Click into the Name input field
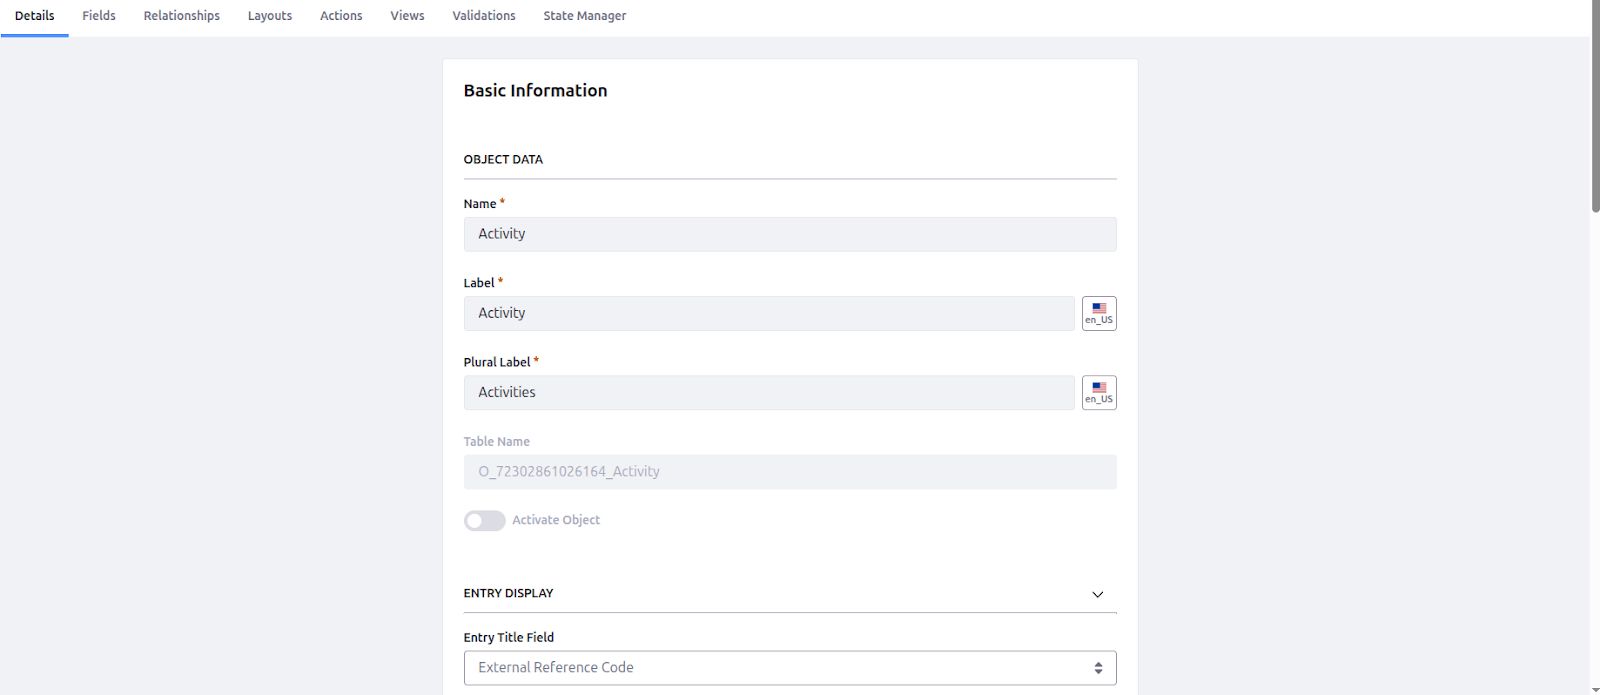This screenshot has width=1600, height=695. click(789, 234)
